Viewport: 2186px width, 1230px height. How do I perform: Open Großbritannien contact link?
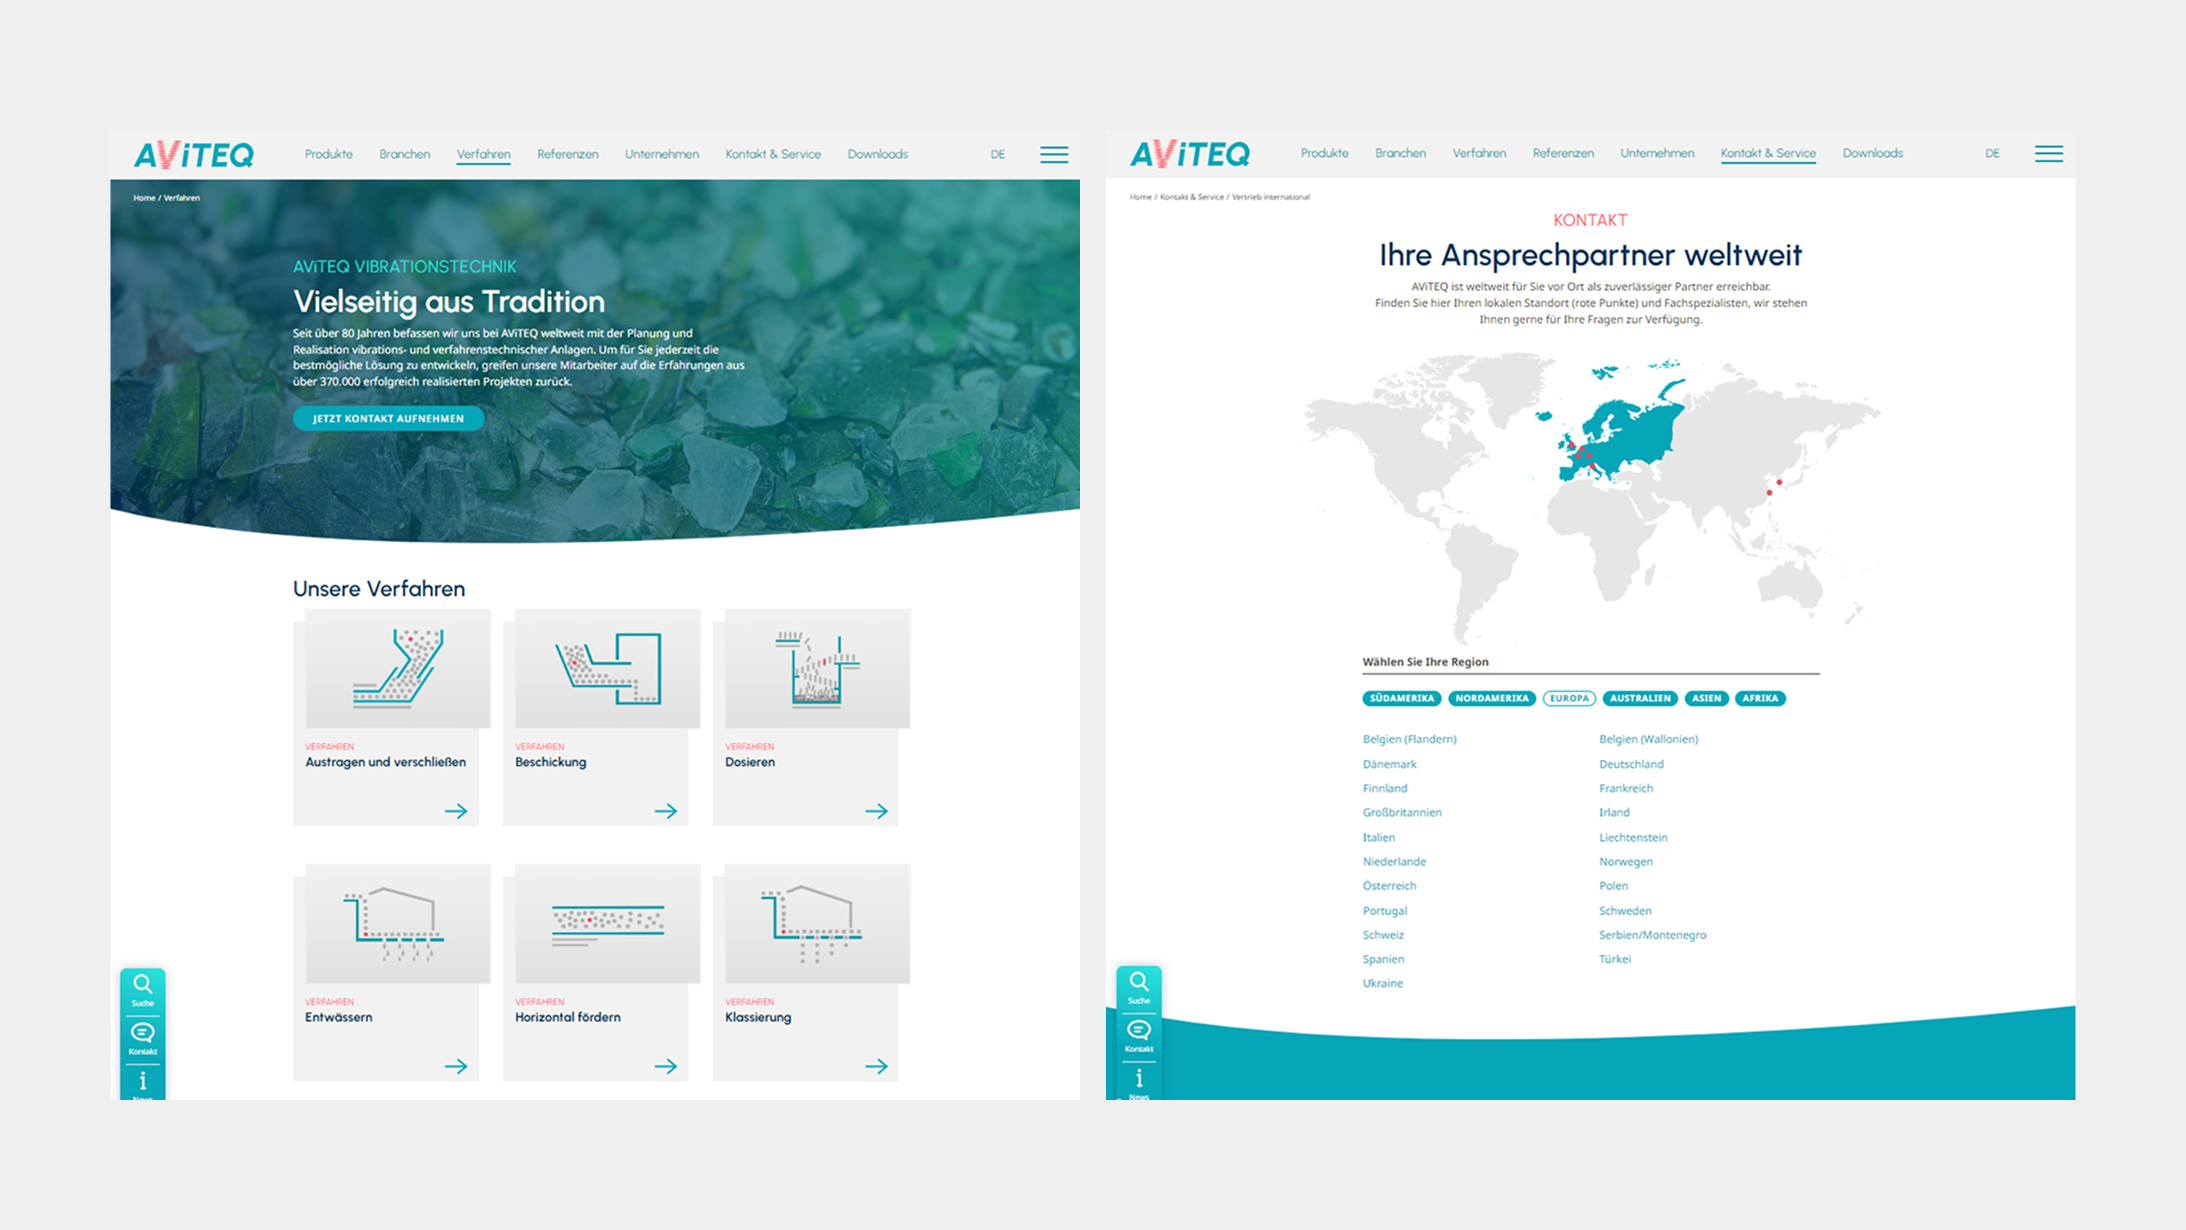[1402, 812]
